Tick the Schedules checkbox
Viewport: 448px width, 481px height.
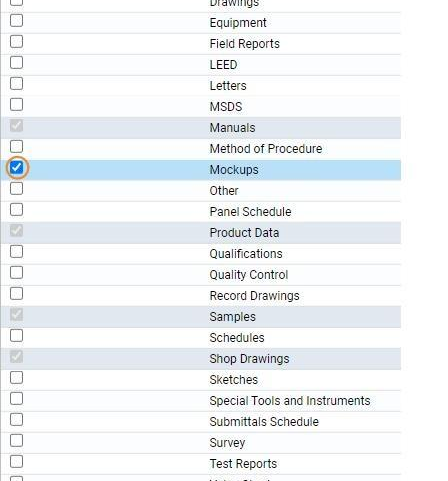pos(16,336)
